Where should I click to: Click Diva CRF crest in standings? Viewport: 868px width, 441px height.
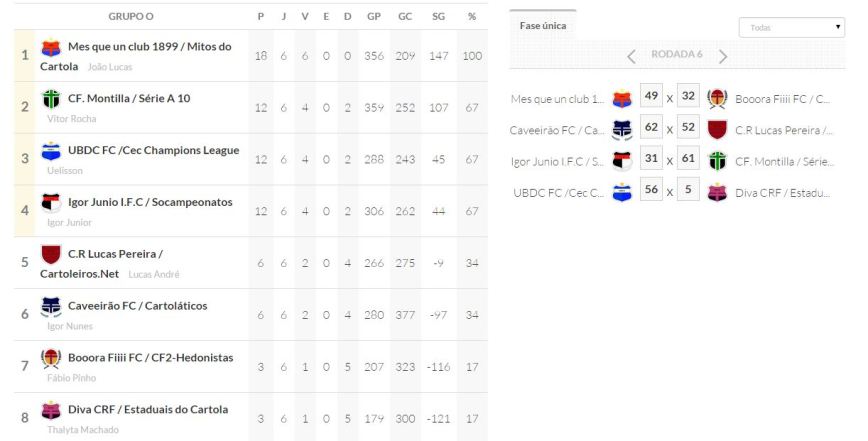pyautogui.click(x=51, y=410)
